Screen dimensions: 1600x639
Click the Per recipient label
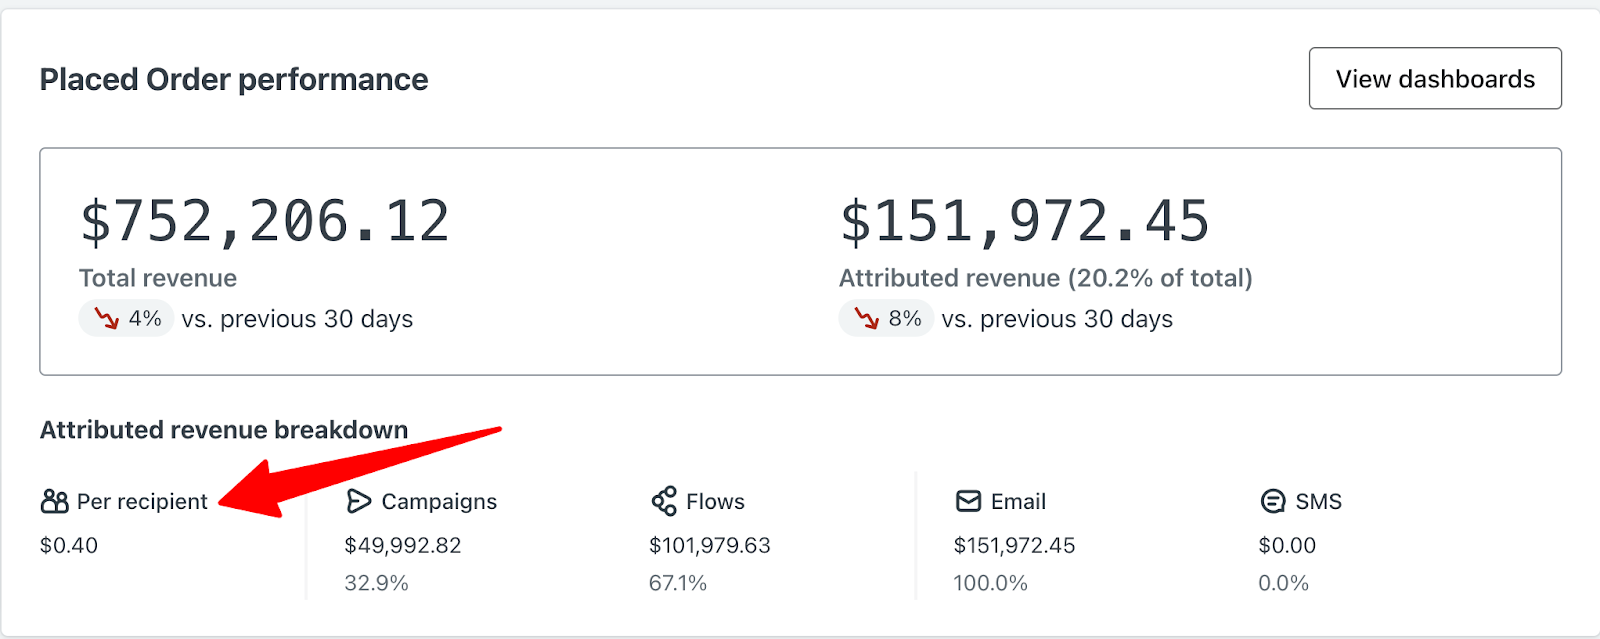click(x=142, y=501)
